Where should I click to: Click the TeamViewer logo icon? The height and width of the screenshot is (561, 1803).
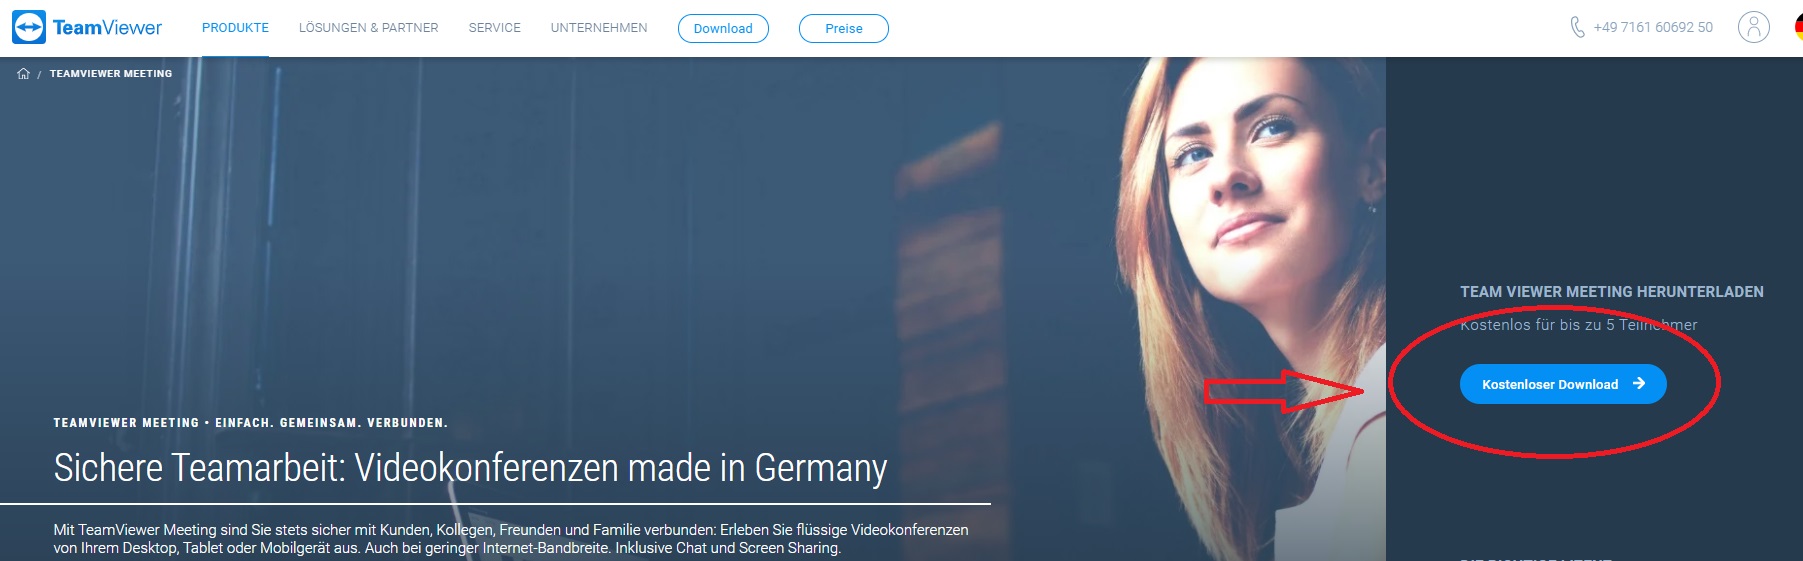[x=29, y=27]
